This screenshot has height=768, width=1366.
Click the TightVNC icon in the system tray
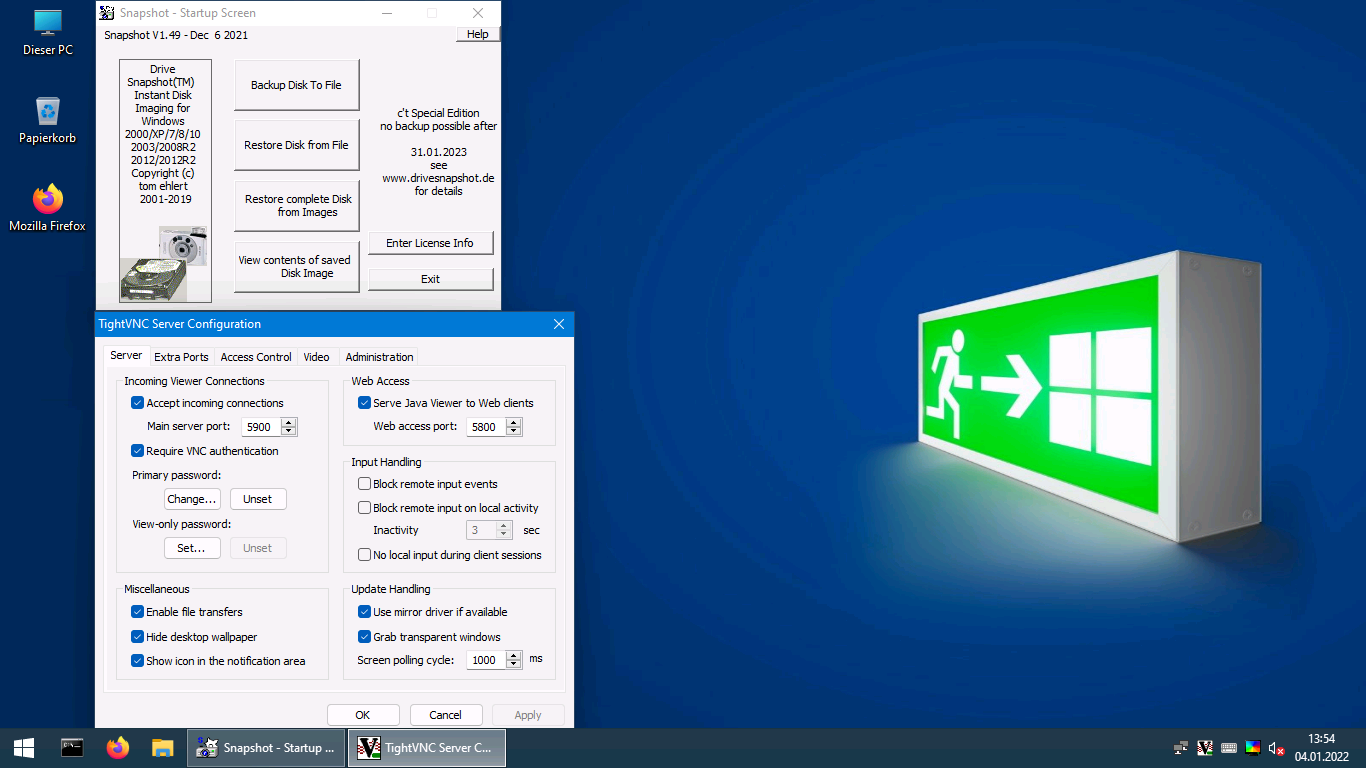1205,748
